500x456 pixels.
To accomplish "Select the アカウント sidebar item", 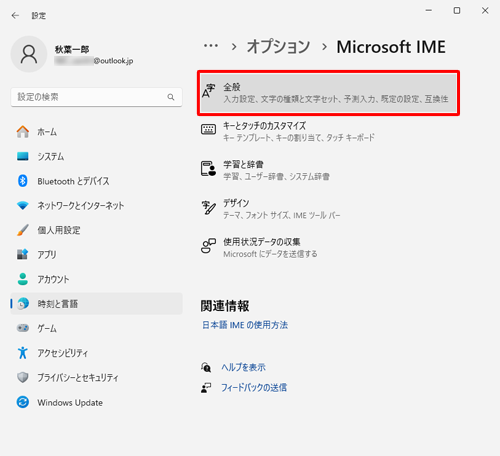I will [x=96, y=279].
